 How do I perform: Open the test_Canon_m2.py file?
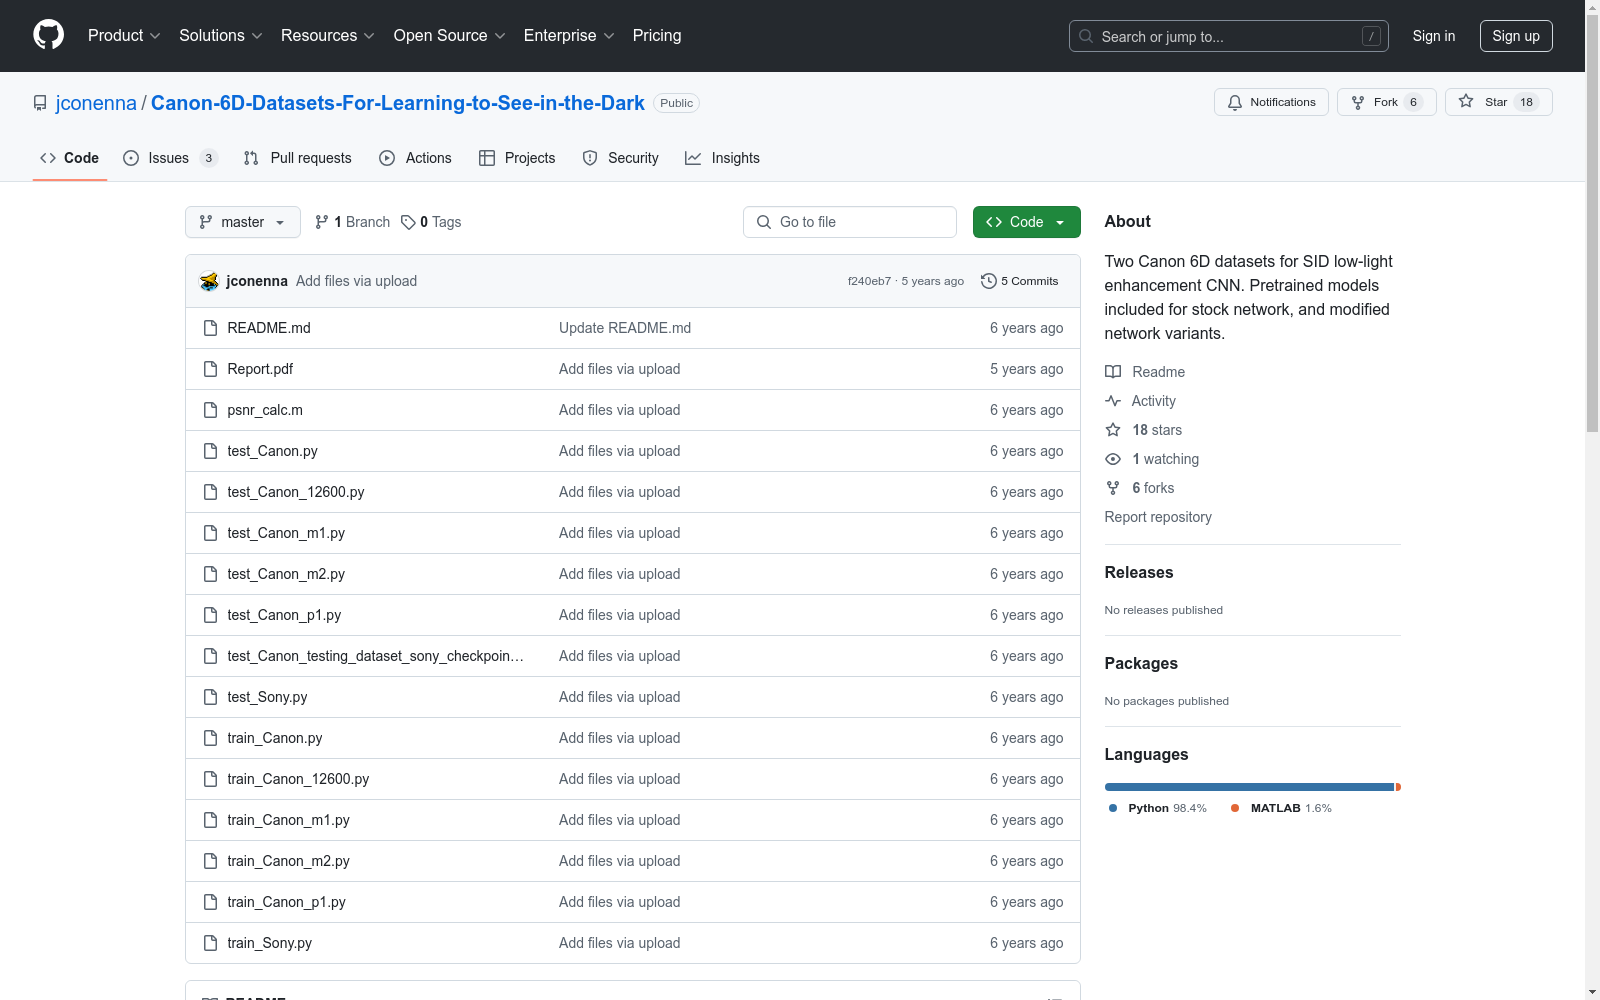[x=286, y=574]
